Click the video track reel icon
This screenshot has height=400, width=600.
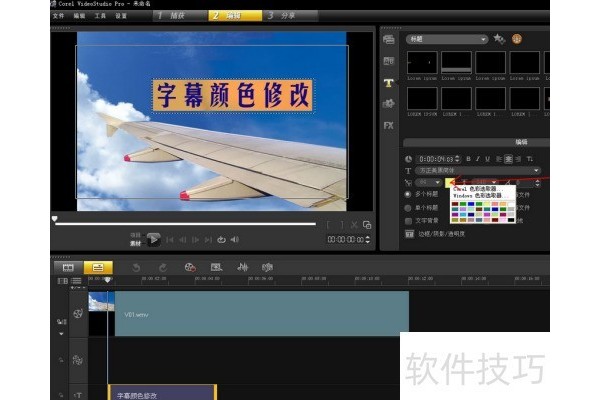pos(78,314)
